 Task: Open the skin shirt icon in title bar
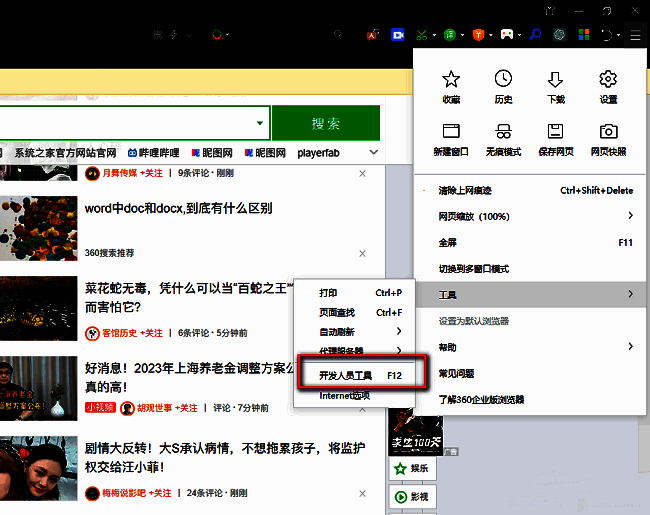pyautogui.click(x=550, y=11)
